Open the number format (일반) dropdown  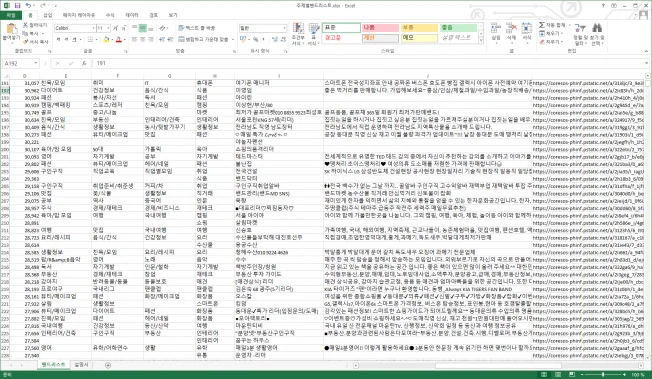284,28
